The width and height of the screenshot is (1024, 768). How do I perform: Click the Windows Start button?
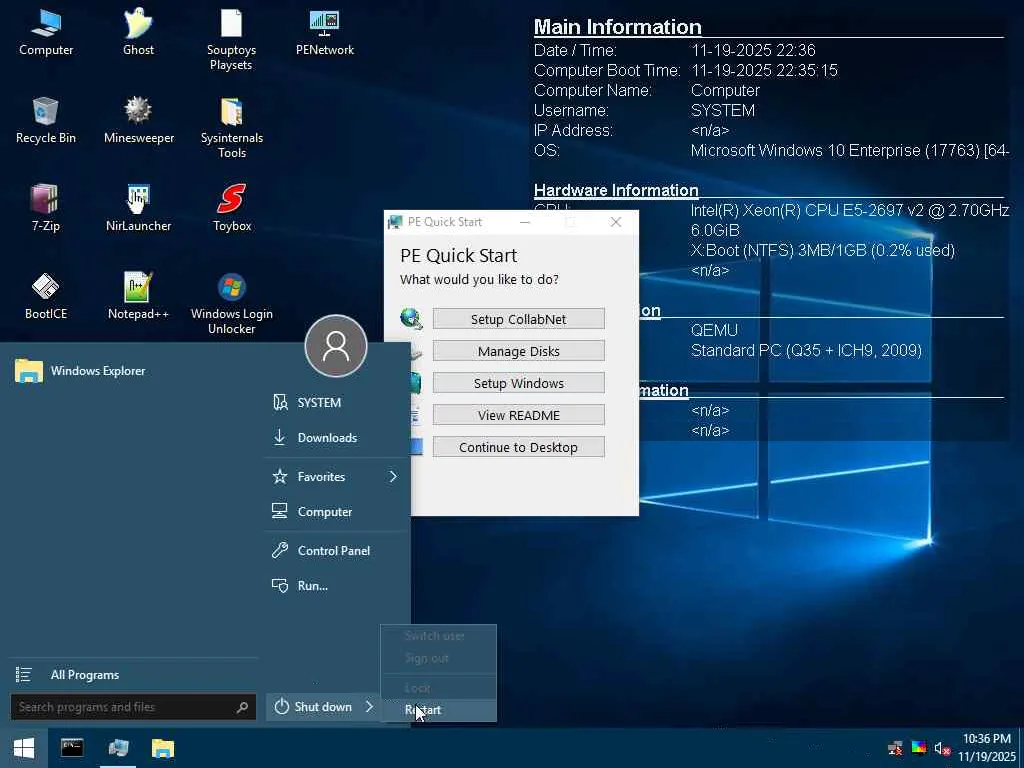coord(24,748)
